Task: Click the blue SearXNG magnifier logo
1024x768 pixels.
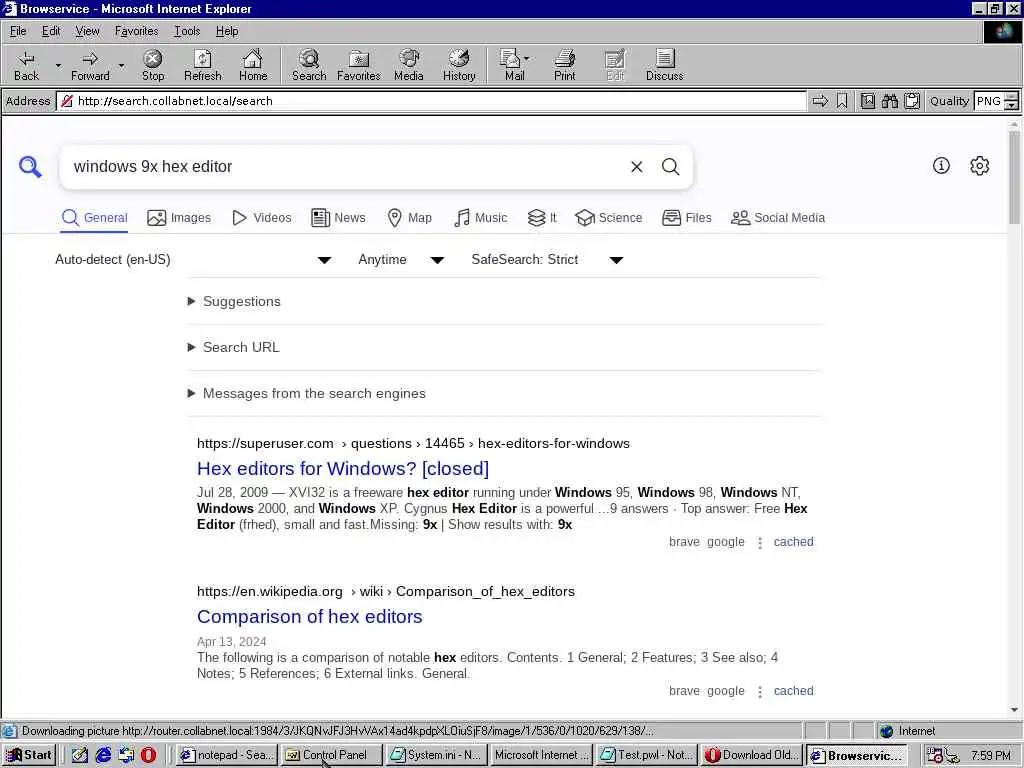Action: point(30,167)
